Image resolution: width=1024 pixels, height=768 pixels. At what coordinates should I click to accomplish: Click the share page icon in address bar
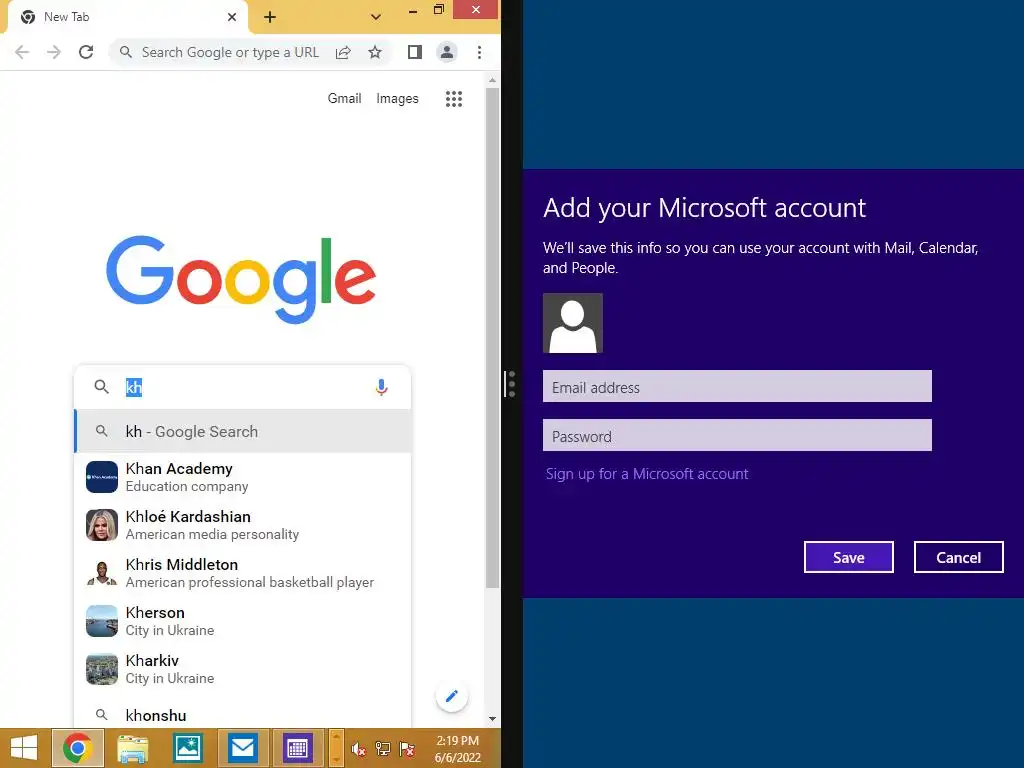click(343, 52)
